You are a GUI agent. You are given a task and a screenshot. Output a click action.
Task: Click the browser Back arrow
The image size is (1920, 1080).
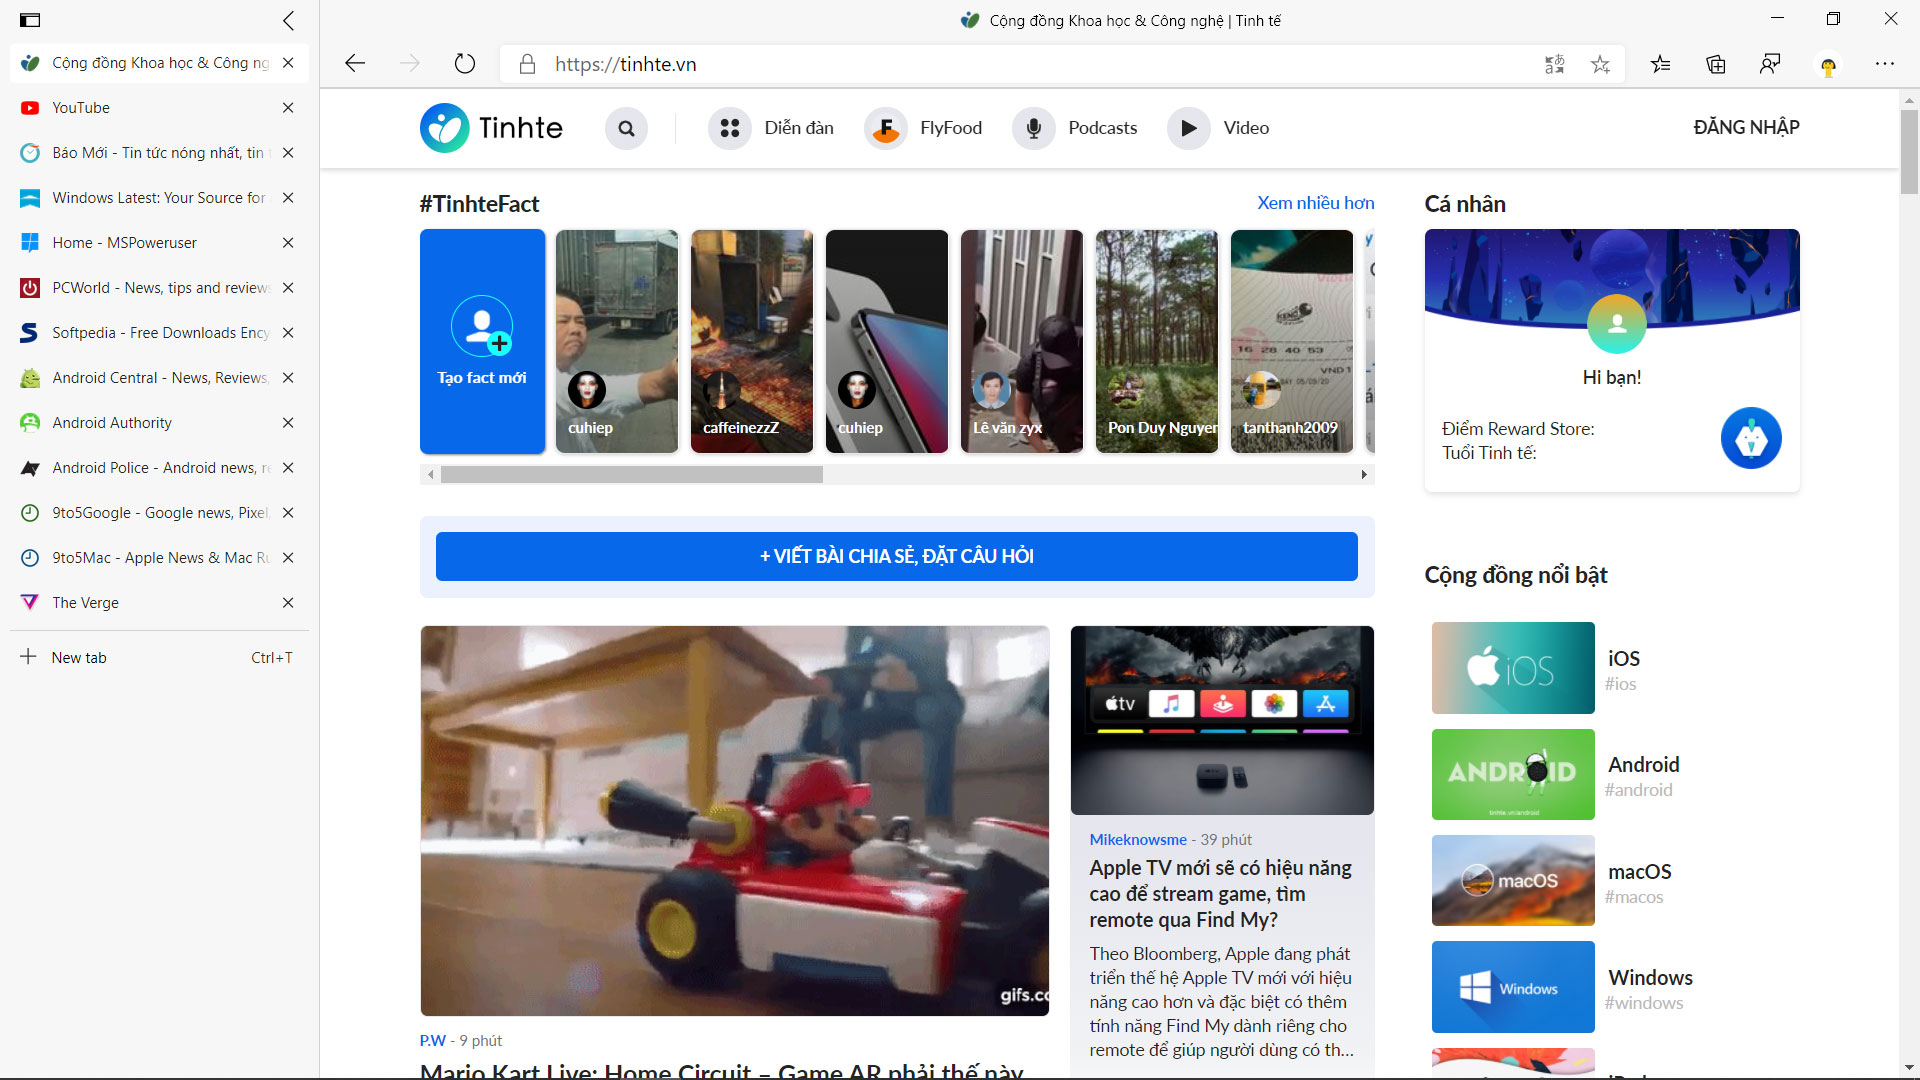pyautogui.click(x=355, y=64)
